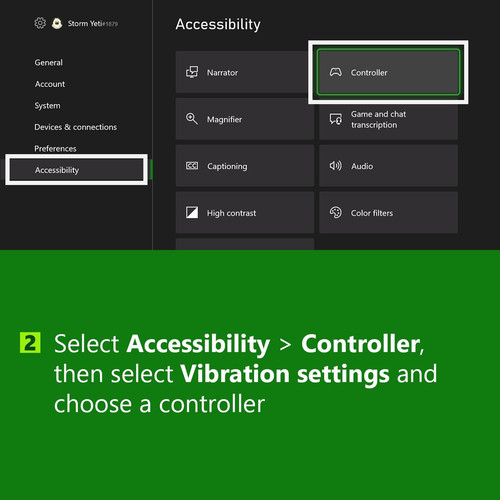Click the chat transcription speech icon
This screenshot has width=500, height=500.
(336, 119)
